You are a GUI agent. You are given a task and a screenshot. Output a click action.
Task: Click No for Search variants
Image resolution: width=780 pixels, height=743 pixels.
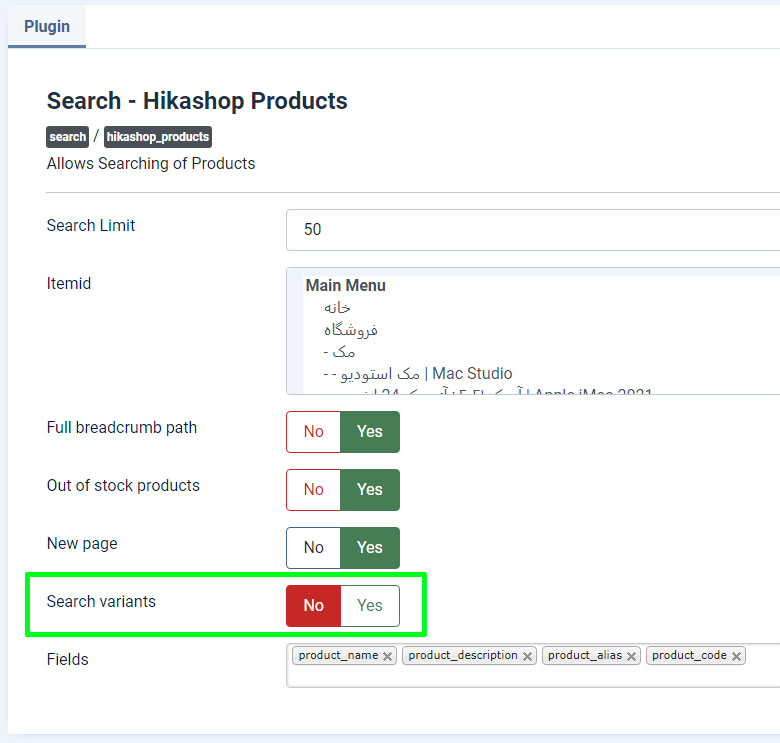314,606
